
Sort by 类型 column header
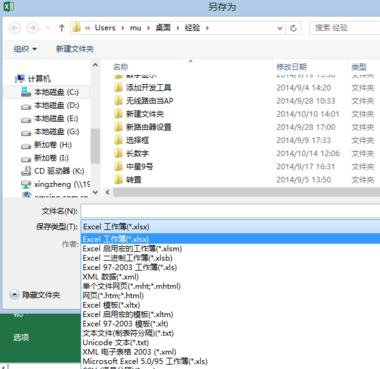(x=359, y=67)
